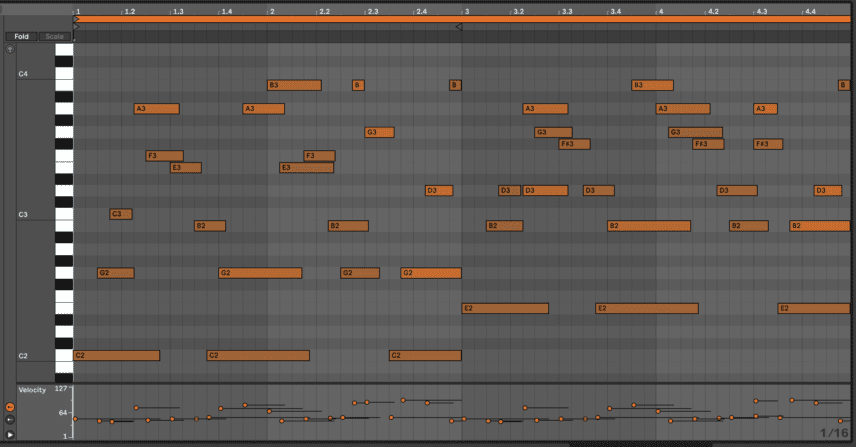
Task: Click ruler bar 4 marker
Action: [661, 11]
